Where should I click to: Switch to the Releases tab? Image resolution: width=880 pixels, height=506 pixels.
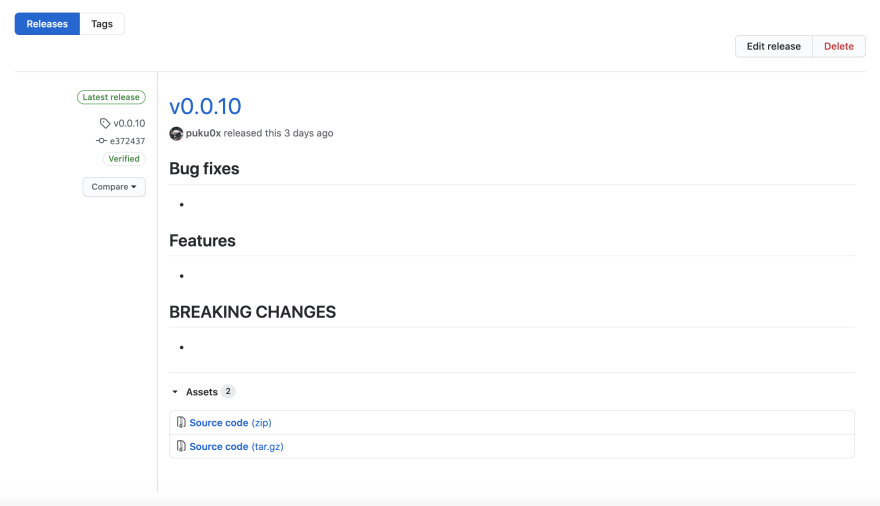click(x=47, y=24)
